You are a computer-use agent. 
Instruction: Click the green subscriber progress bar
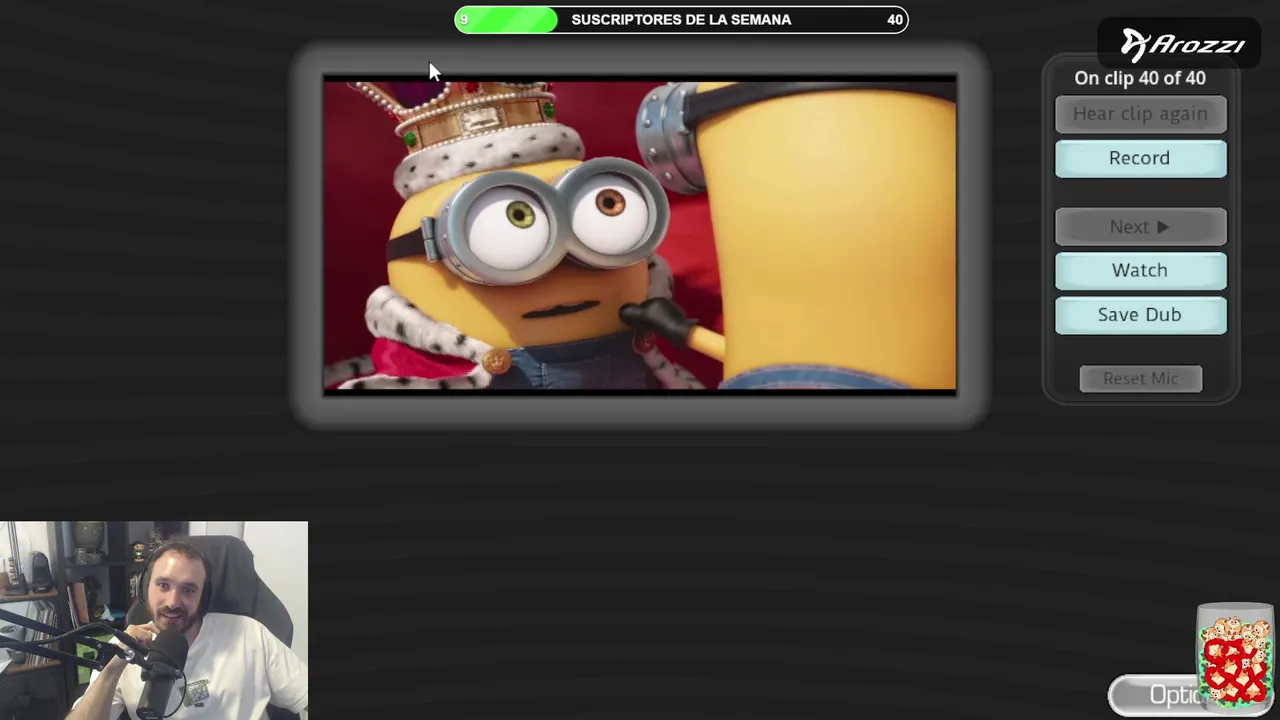tap(507, 19)
